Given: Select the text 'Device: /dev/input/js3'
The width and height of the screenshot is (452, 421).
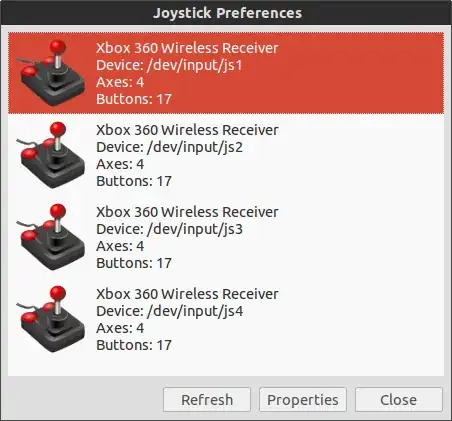Looking at the screenshot, I should [x=169, y=229].
